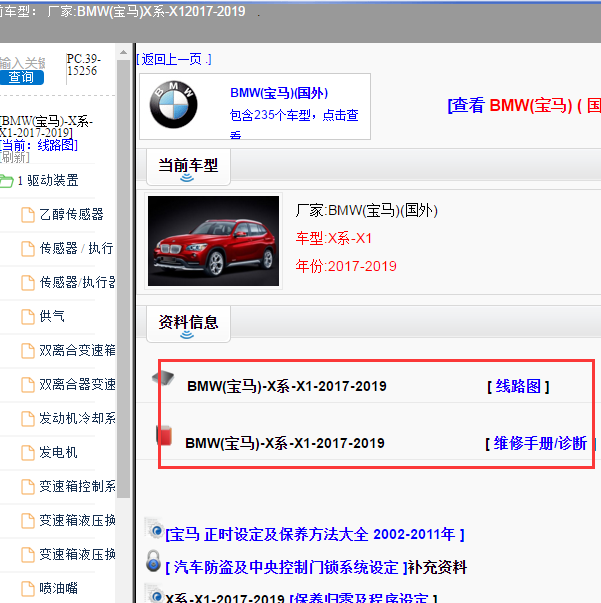Click the red BMW X1 car thumbnail
The height and width of the screenshot is (603, 601).
pos(213,241)
